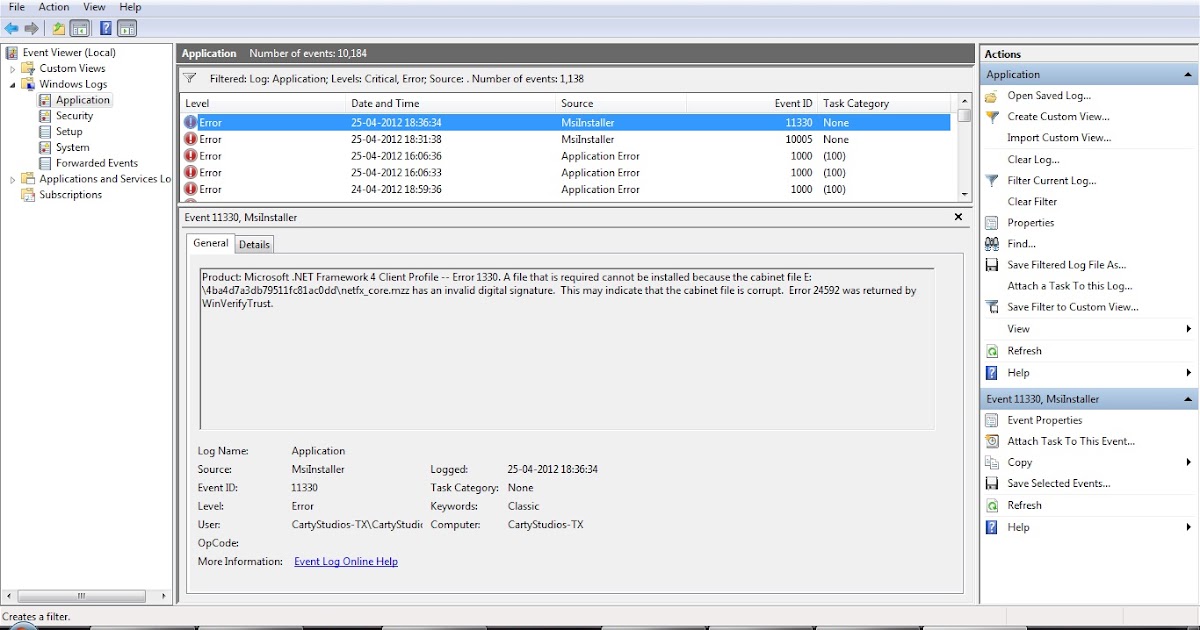Screen dimensions: 1200x630
Task: Click the filter funnel icon above event list
Action: pyautogui.click(x=190, y=78)
